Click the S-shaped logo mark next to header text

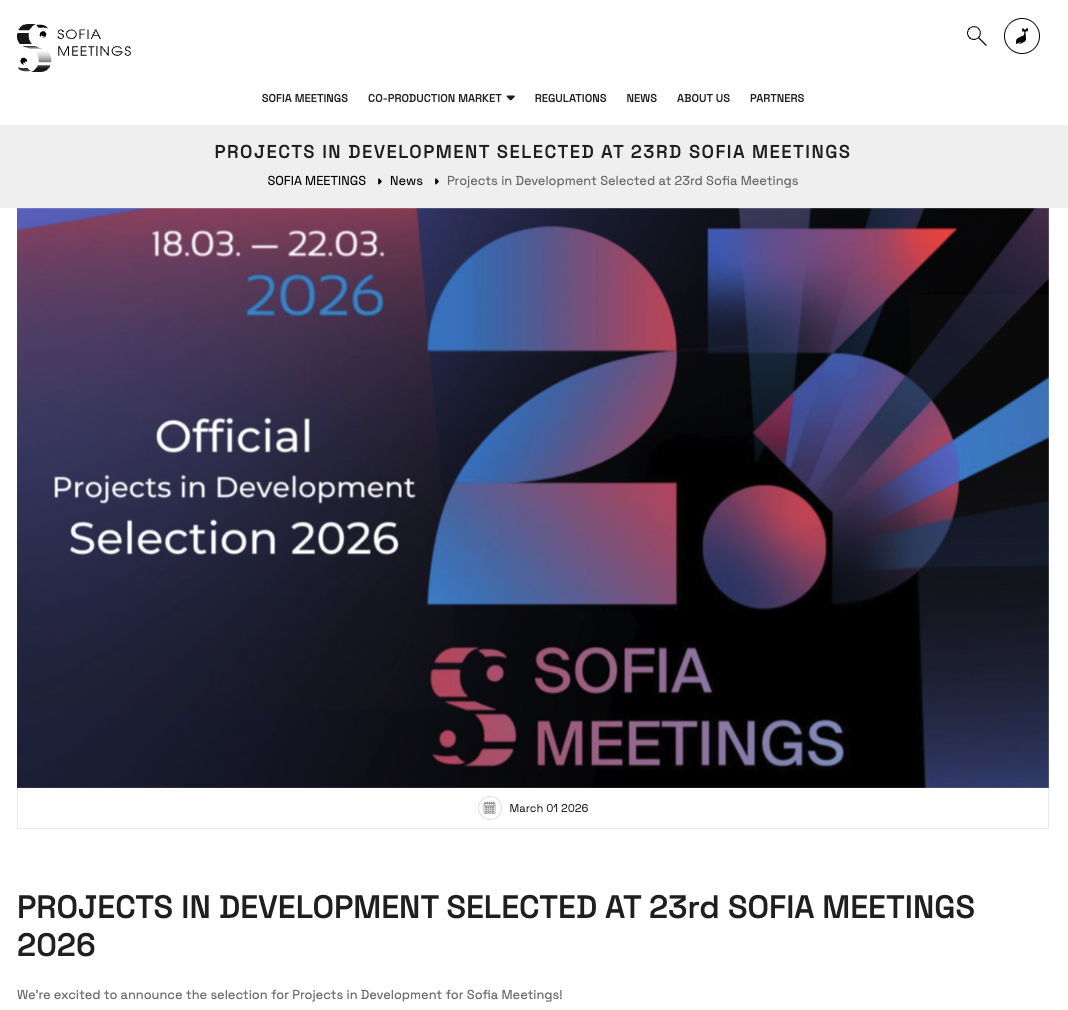click(33, 47)
